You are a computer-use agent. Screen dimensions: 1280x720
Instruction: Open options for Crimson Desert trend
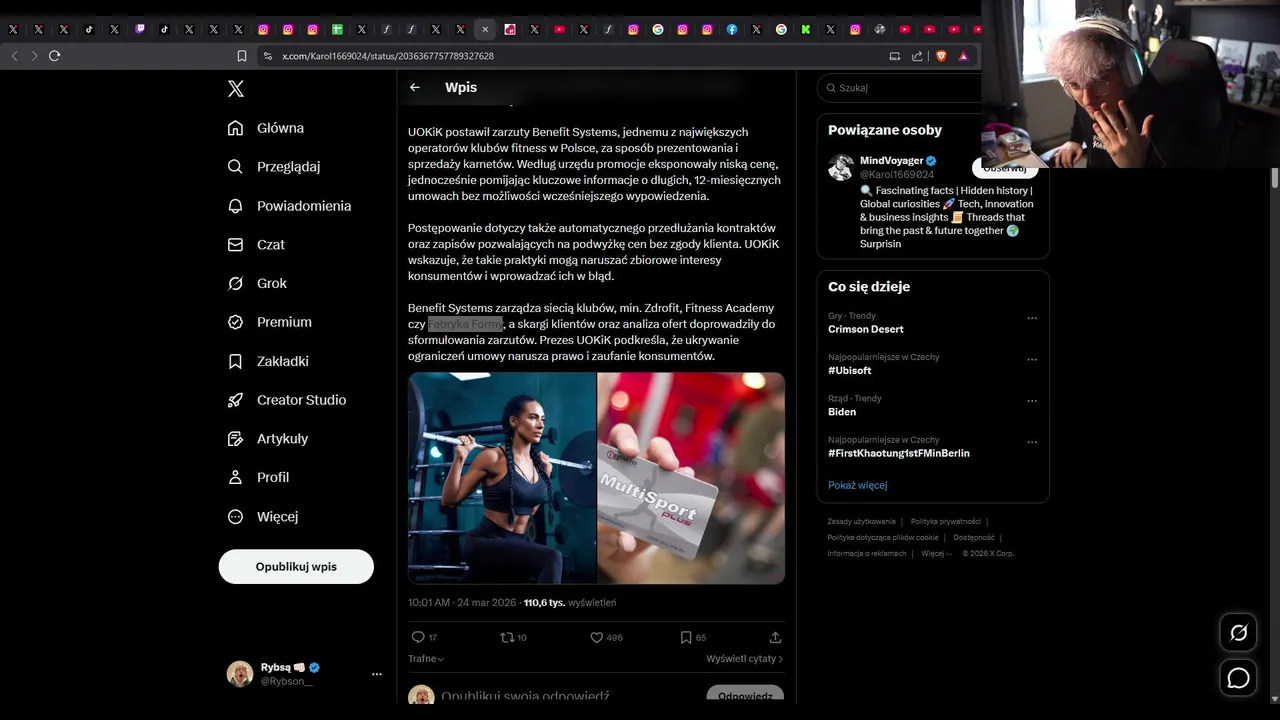[x=1032, y=318]
